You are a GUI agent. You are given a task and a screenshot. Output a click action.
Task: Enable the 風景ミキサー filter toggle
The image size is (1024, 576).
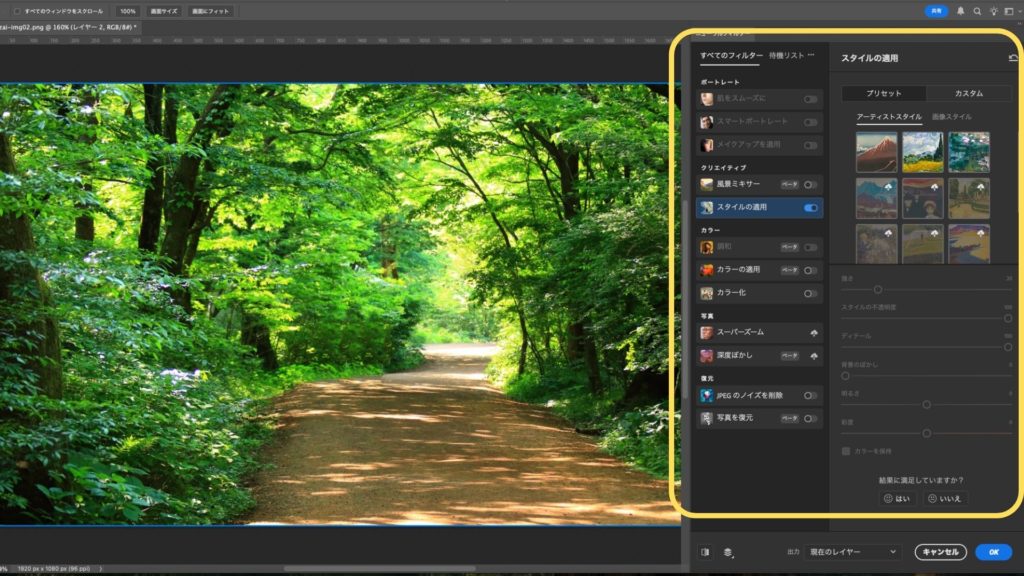[x=810, y=185]
